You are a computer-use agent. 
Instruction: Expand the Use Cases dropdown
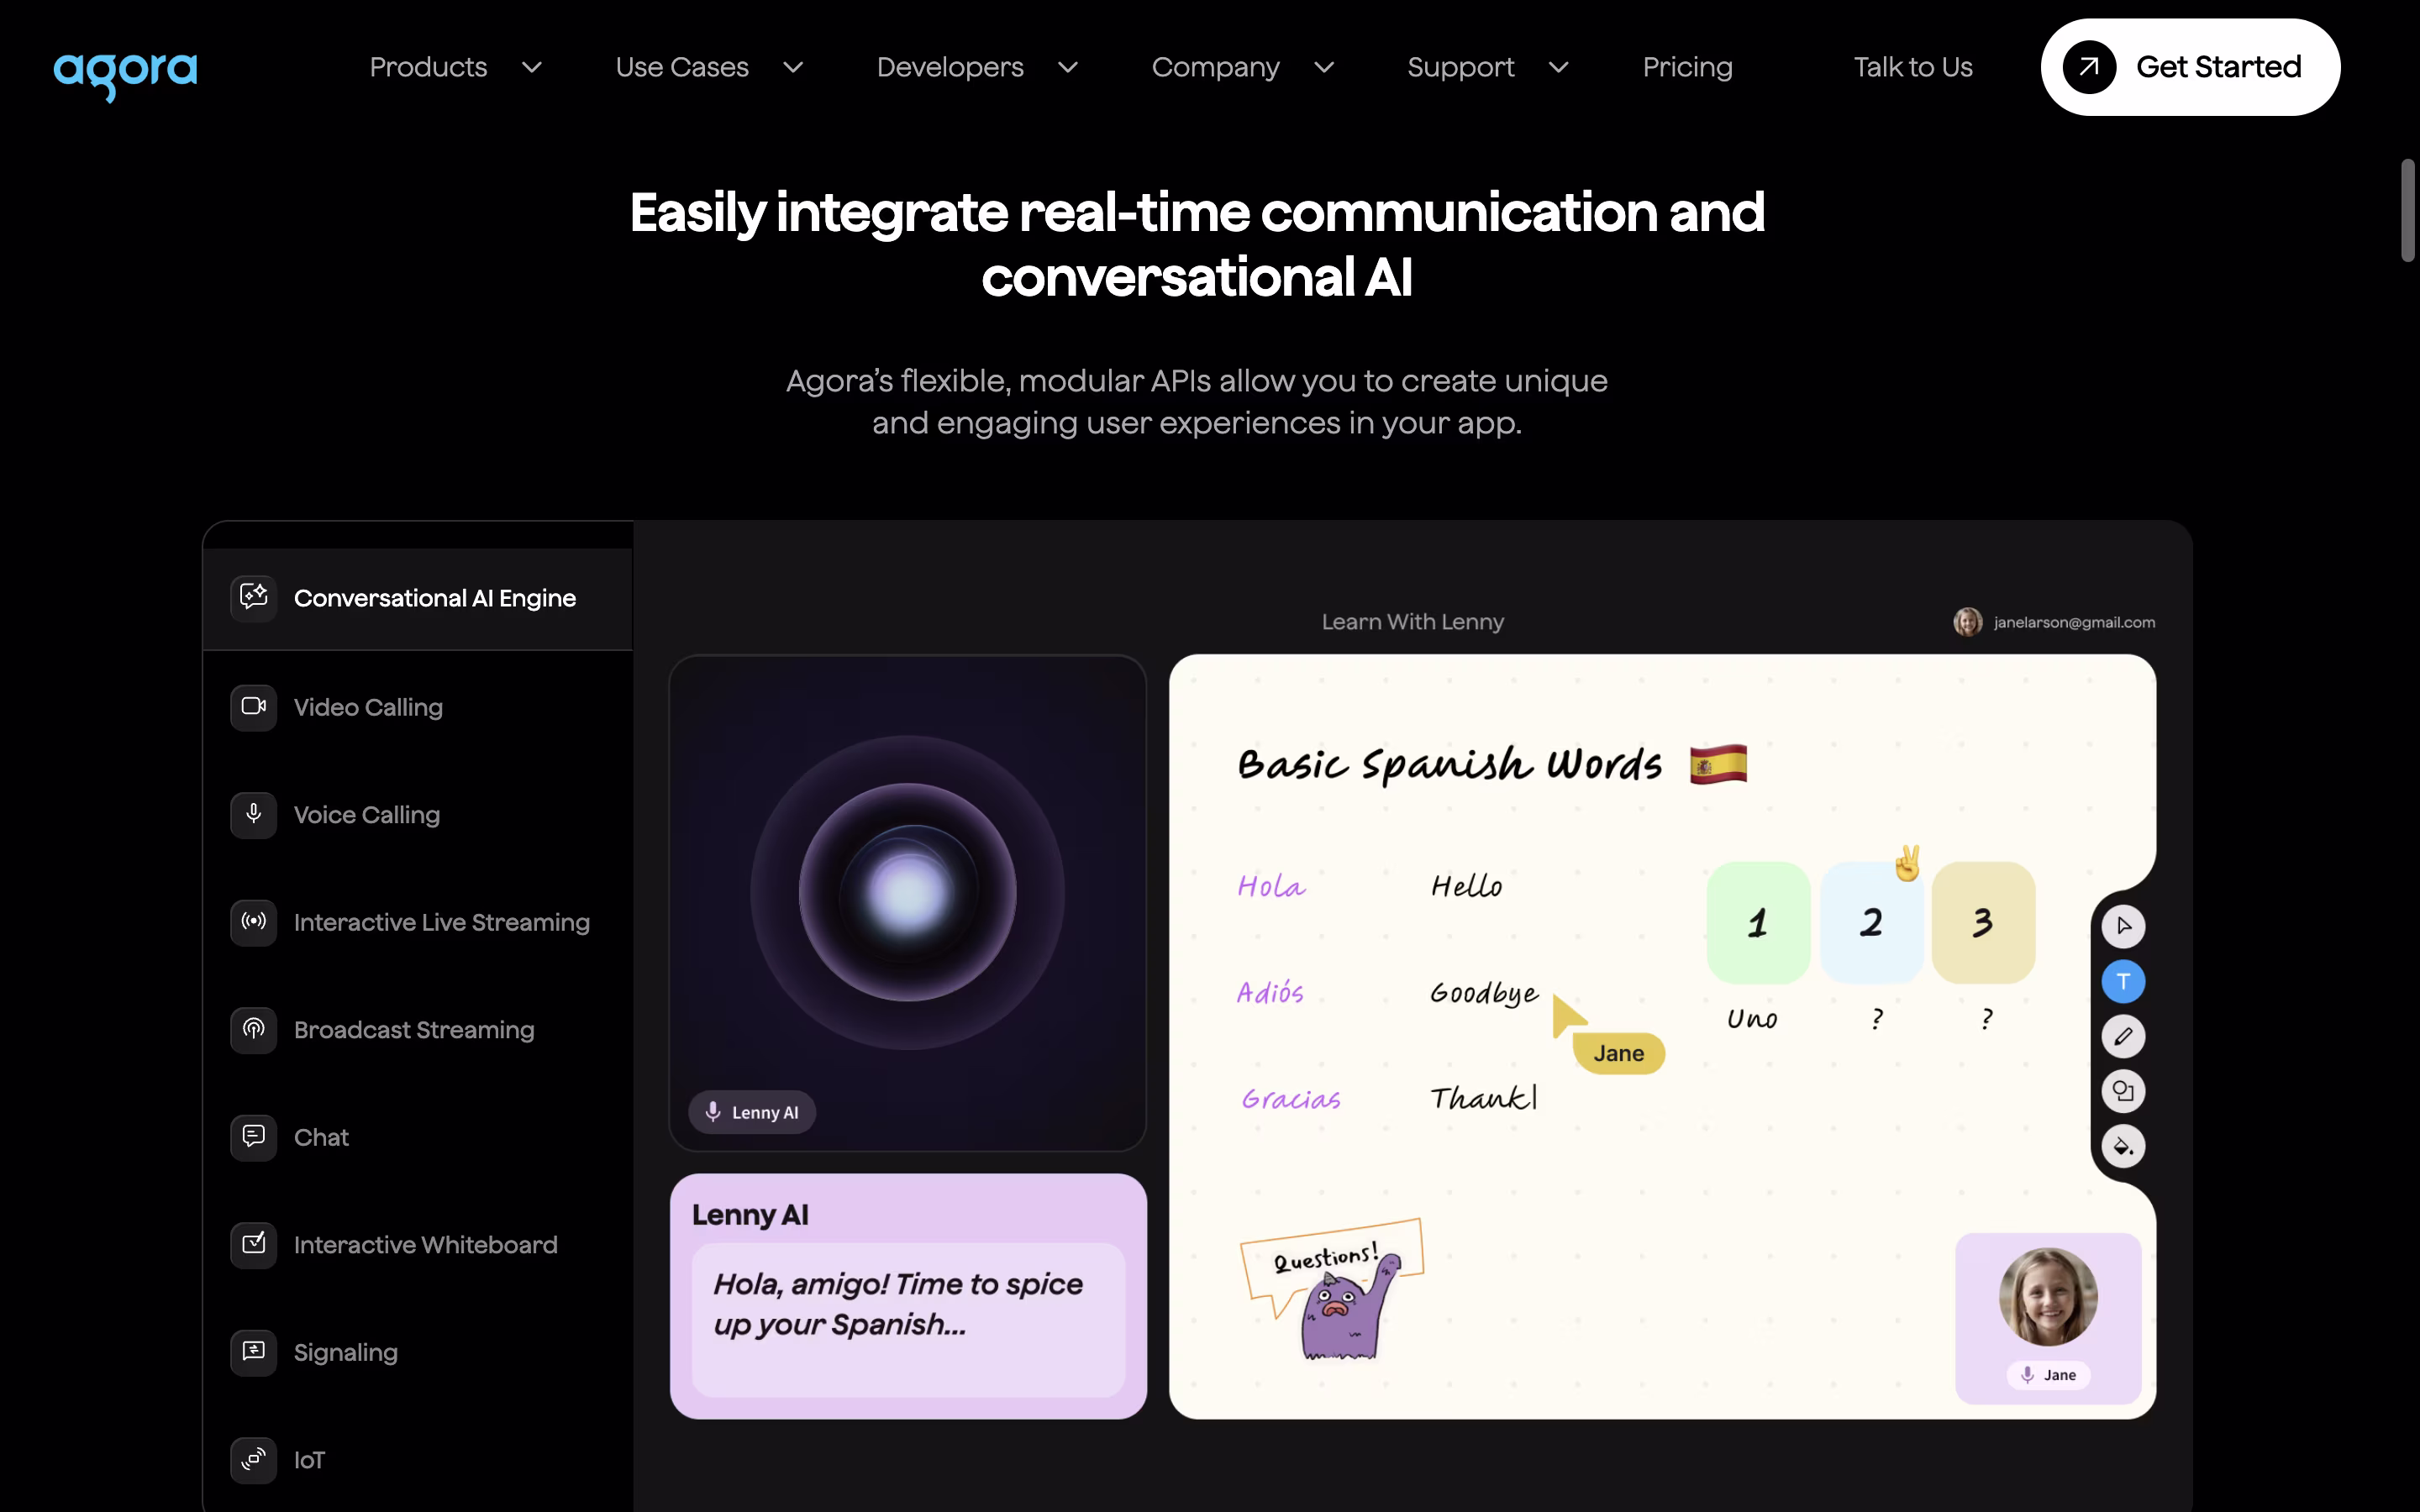(709, 67)
